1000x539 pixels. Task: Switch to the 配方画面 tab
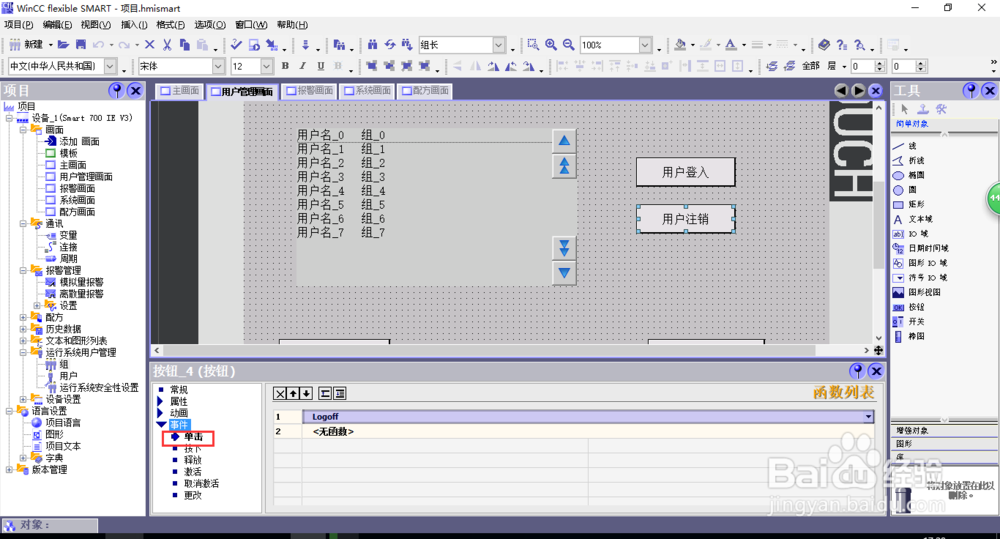425,91
